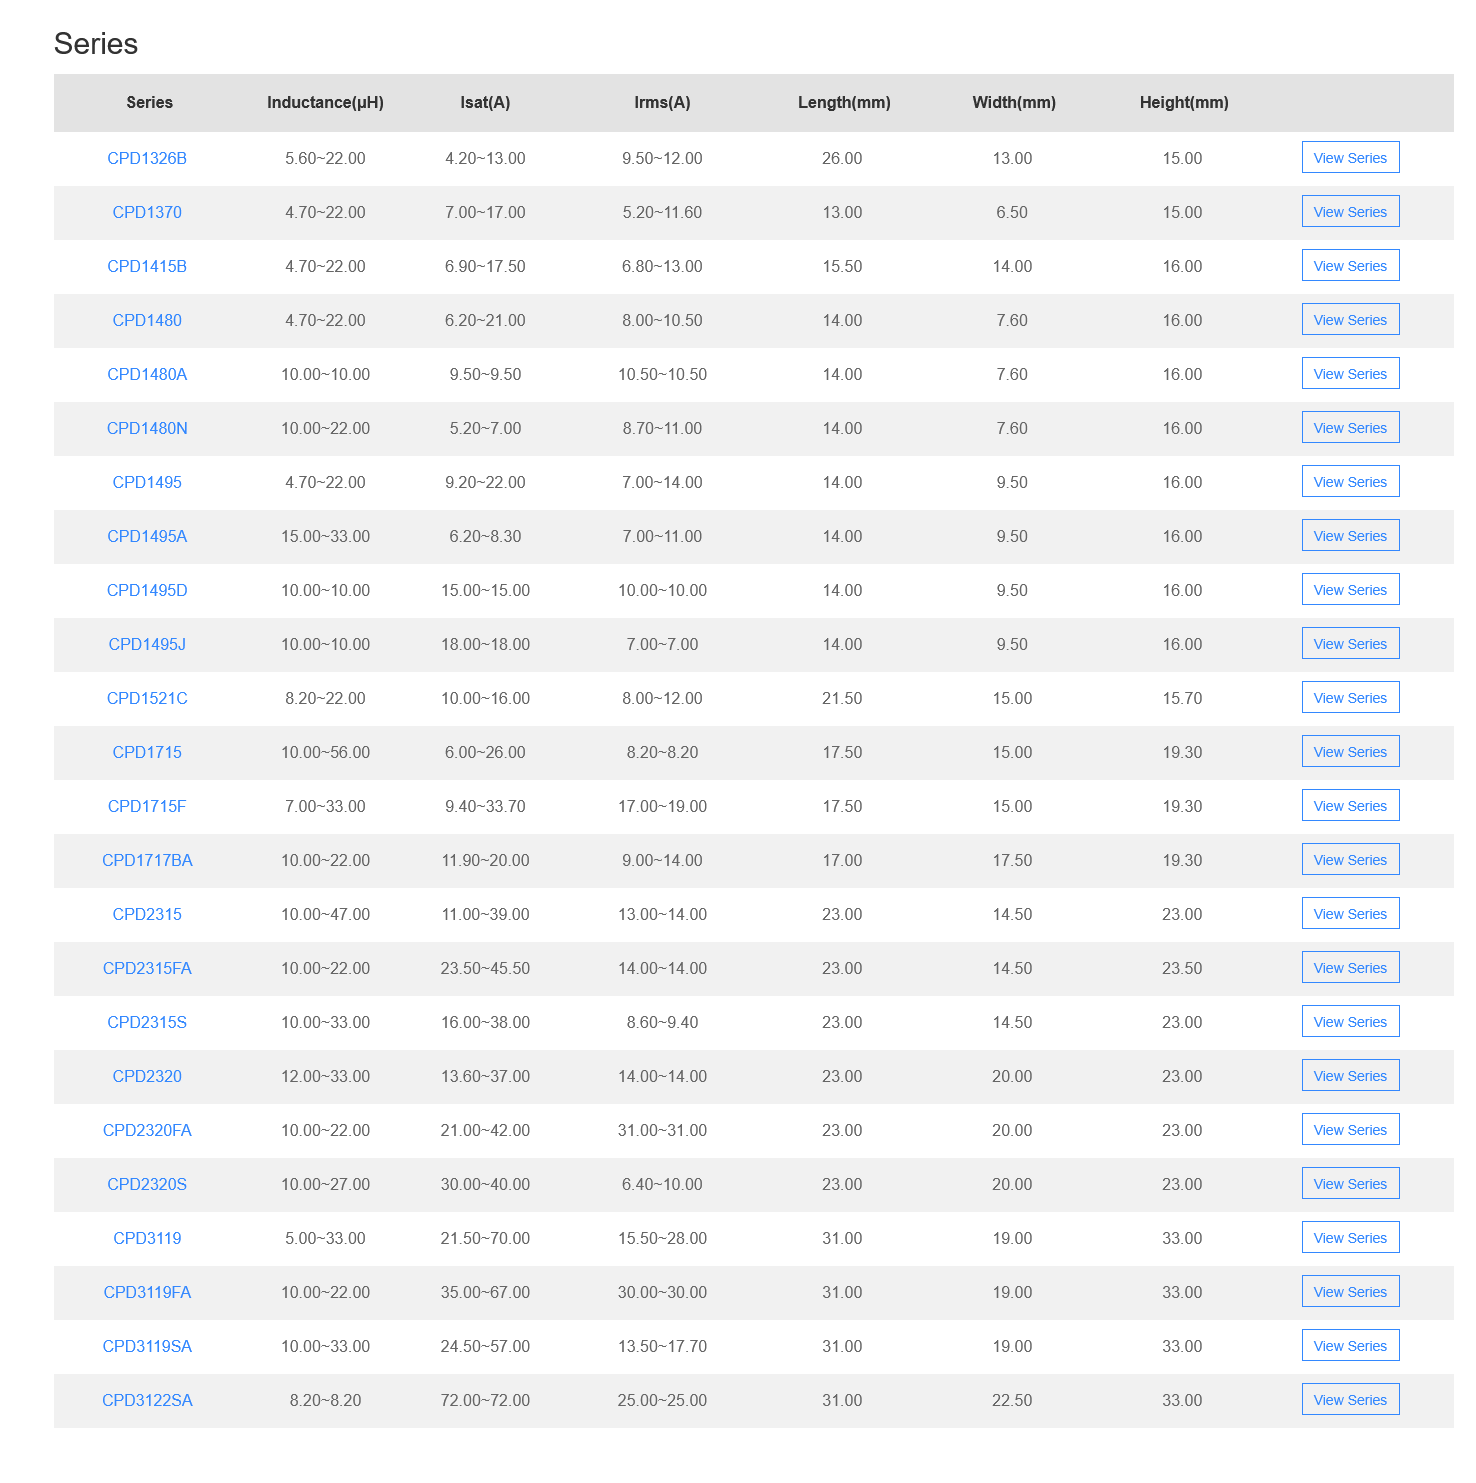Click View Series button for CPD1717BA
Image resolution: width=1476 pixels, height=1483 pixels.
coord(1350,859)
